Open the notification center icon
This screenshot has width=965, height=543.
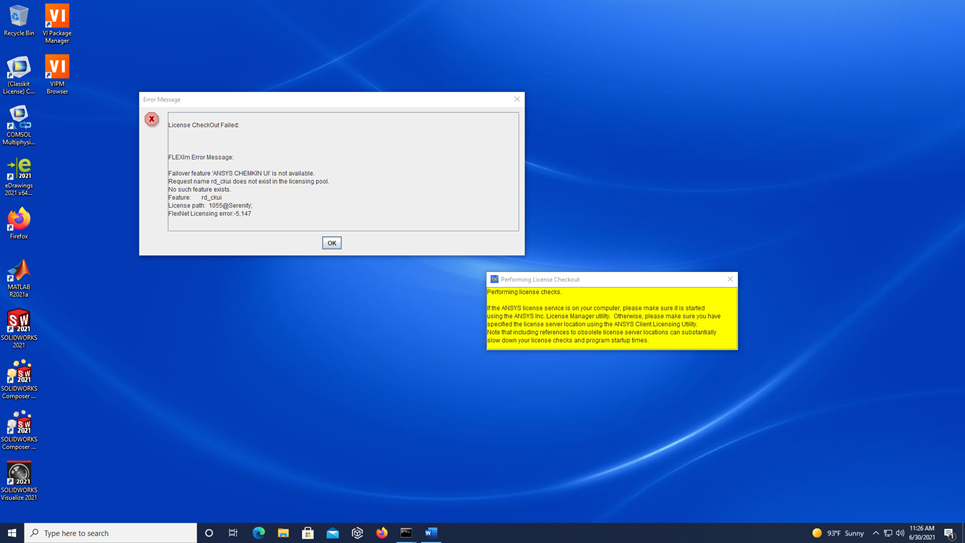tap(950, 533)
